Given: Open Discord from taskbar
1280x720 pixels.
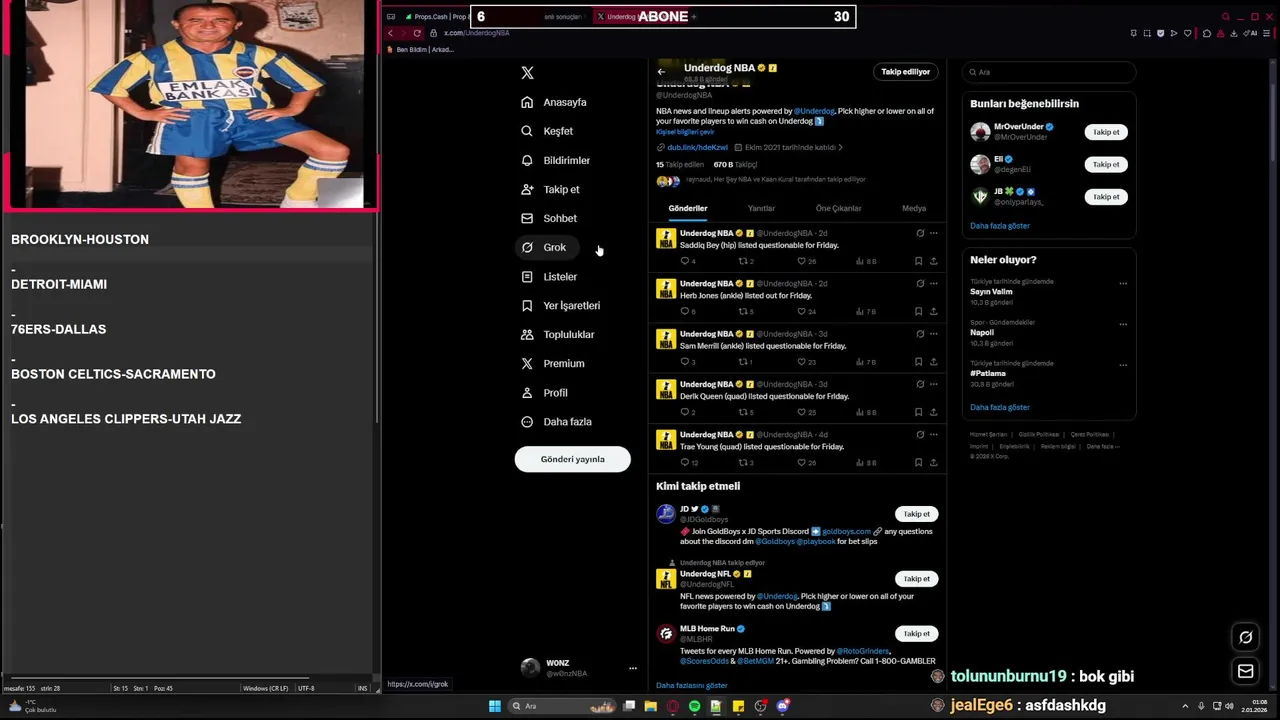Looking at the screenshot, I should tap(783, 706).
